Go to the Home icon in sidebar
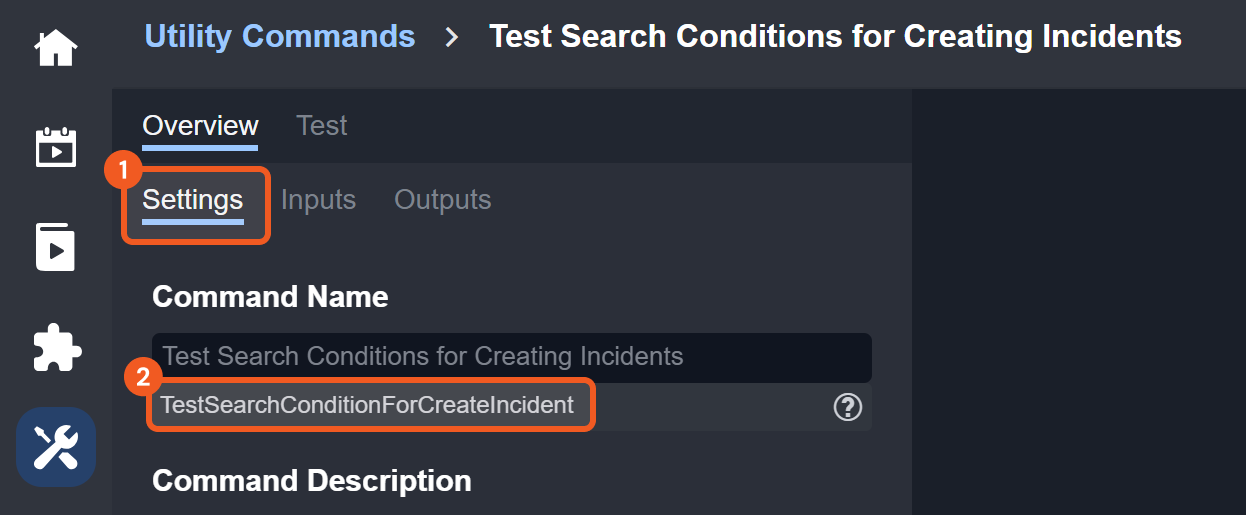Image resolution: width=1246 pixels, height=515 pixels. pyautogui.click(x=56, y=47)
